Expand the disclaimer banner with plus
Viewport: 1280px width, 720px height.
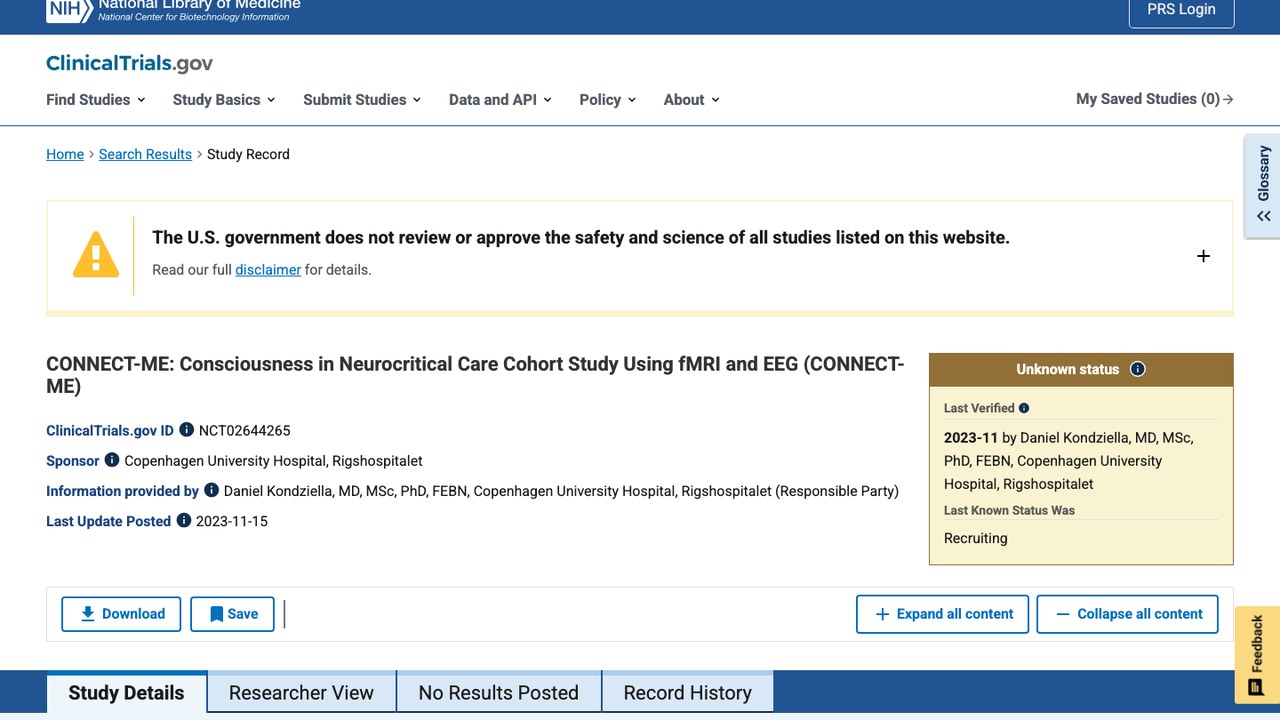(x=1203, y=256)
